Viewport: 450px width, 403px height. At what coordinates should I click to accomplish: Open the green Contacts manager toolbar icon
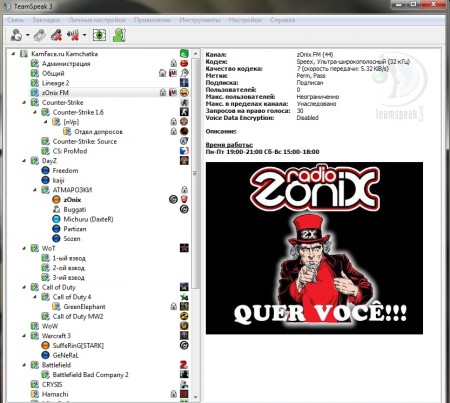[x=119, y=35]
